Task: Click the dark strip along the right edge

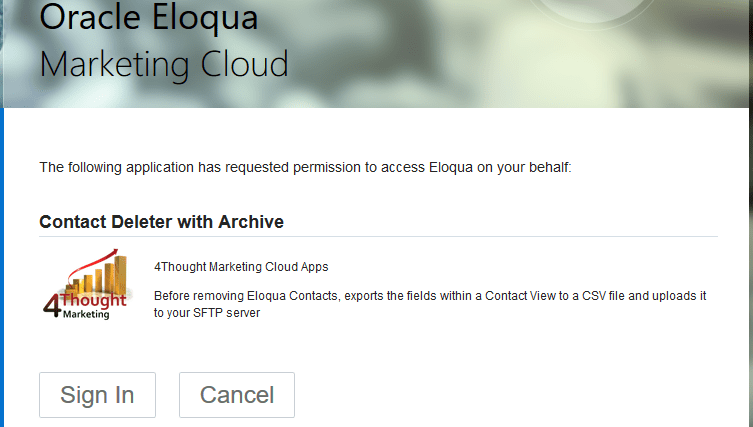Action: pyautogui.click(x=751, y=213)
